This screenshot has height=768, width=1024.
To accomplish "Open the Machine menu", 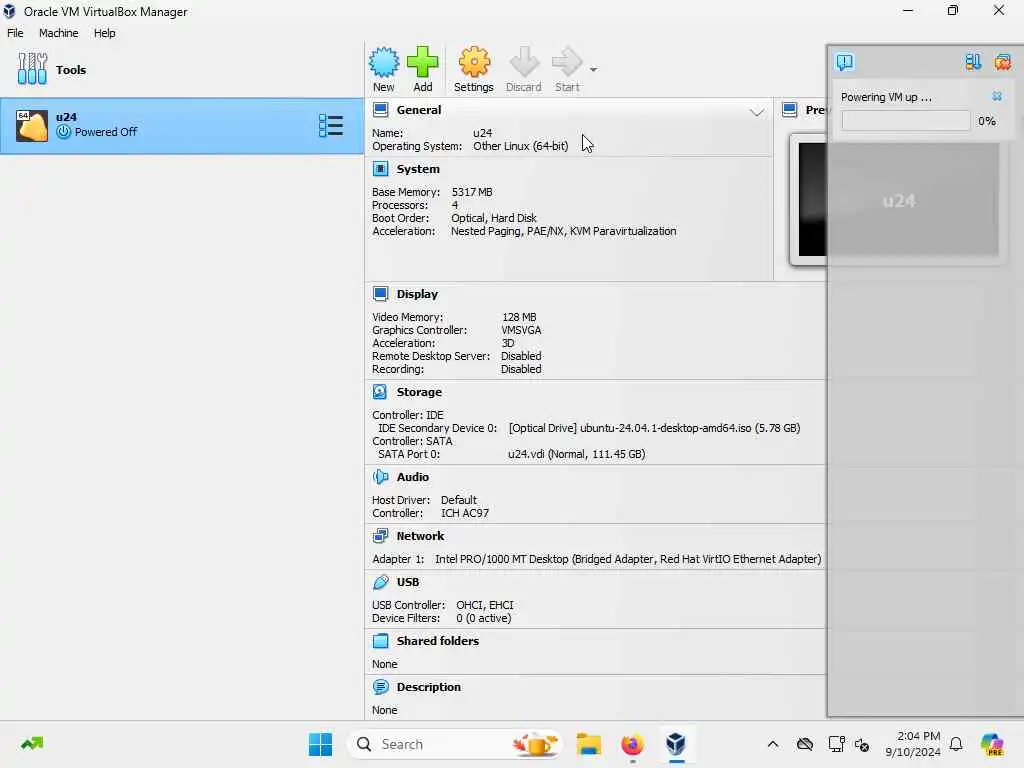I will pyautogui.click(x=58, y=33).
